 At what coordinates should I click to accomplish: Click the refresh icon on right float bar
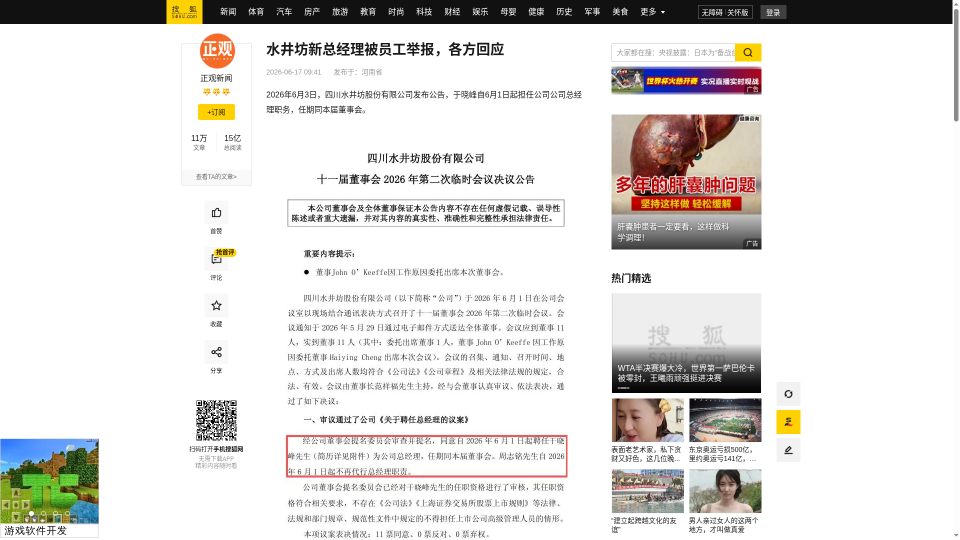(x=788, y=394)
